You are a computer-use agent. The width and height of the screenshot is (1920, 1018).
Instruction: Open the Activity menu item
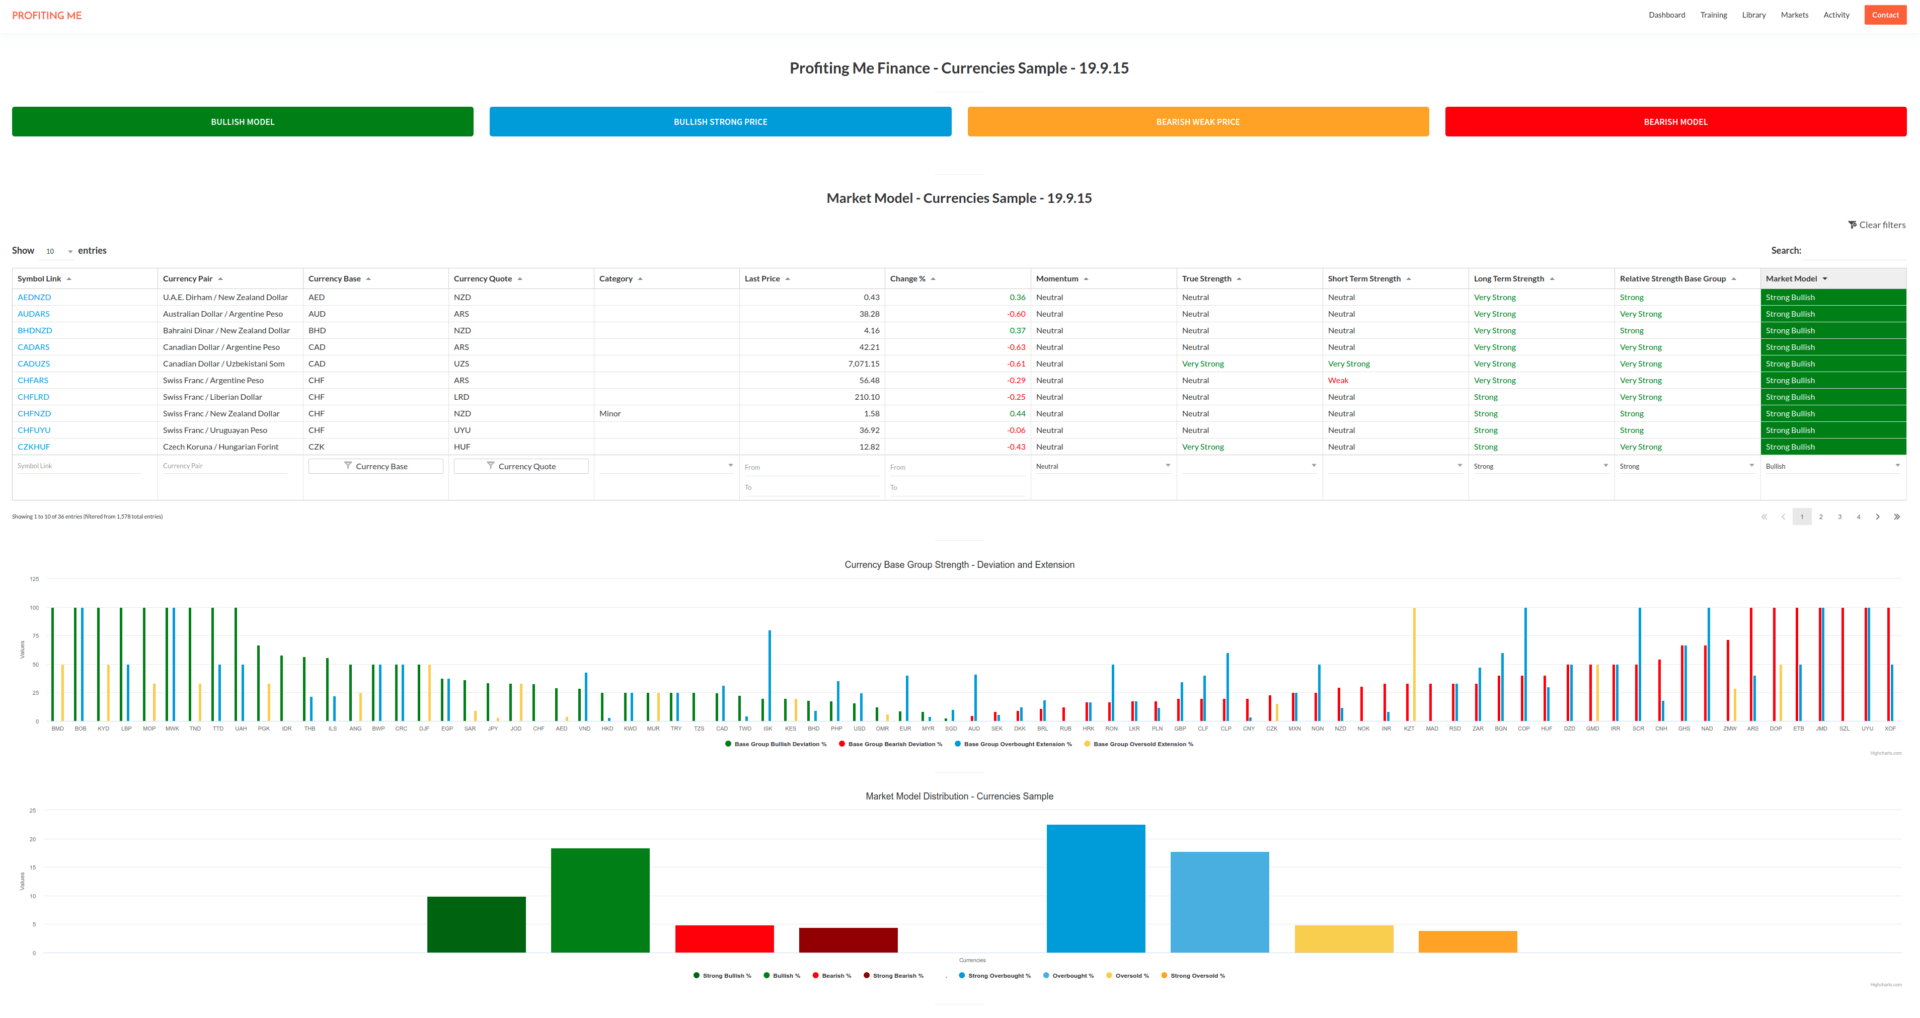click(1836, 15)
